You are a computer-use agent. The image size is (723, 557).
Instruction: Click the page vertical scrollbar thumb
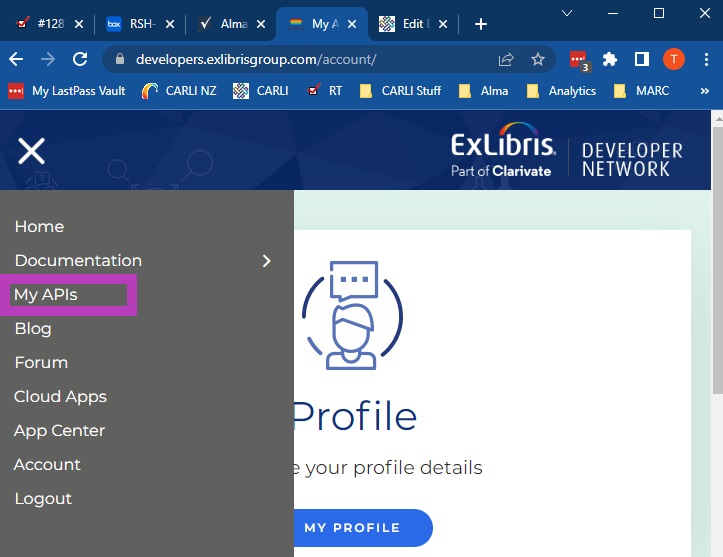point(717,261)
